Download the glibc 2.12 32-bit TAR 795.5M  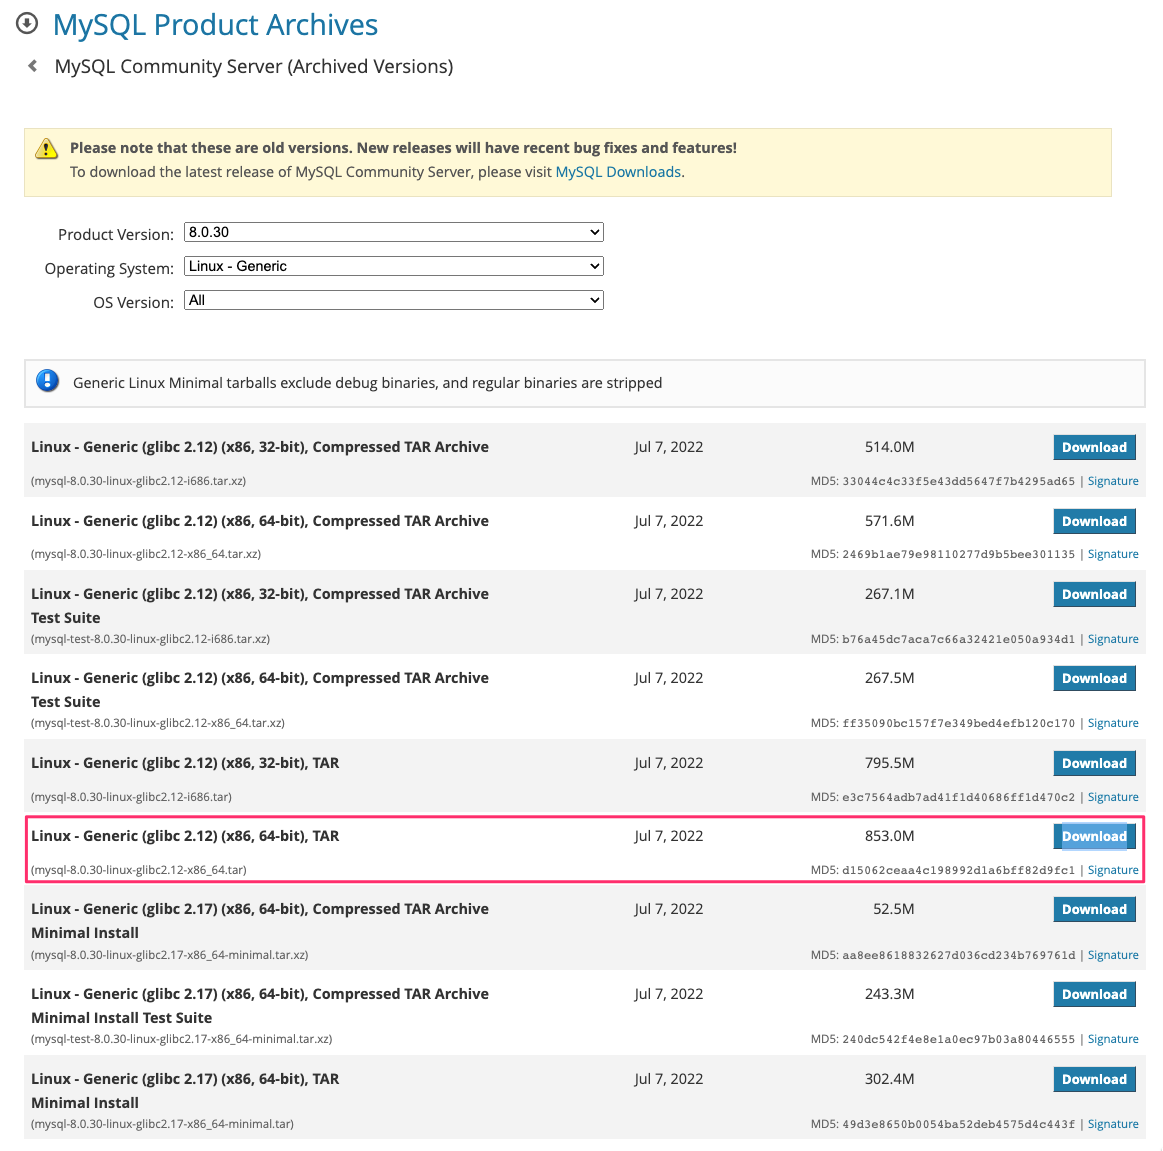point(1094,763)
